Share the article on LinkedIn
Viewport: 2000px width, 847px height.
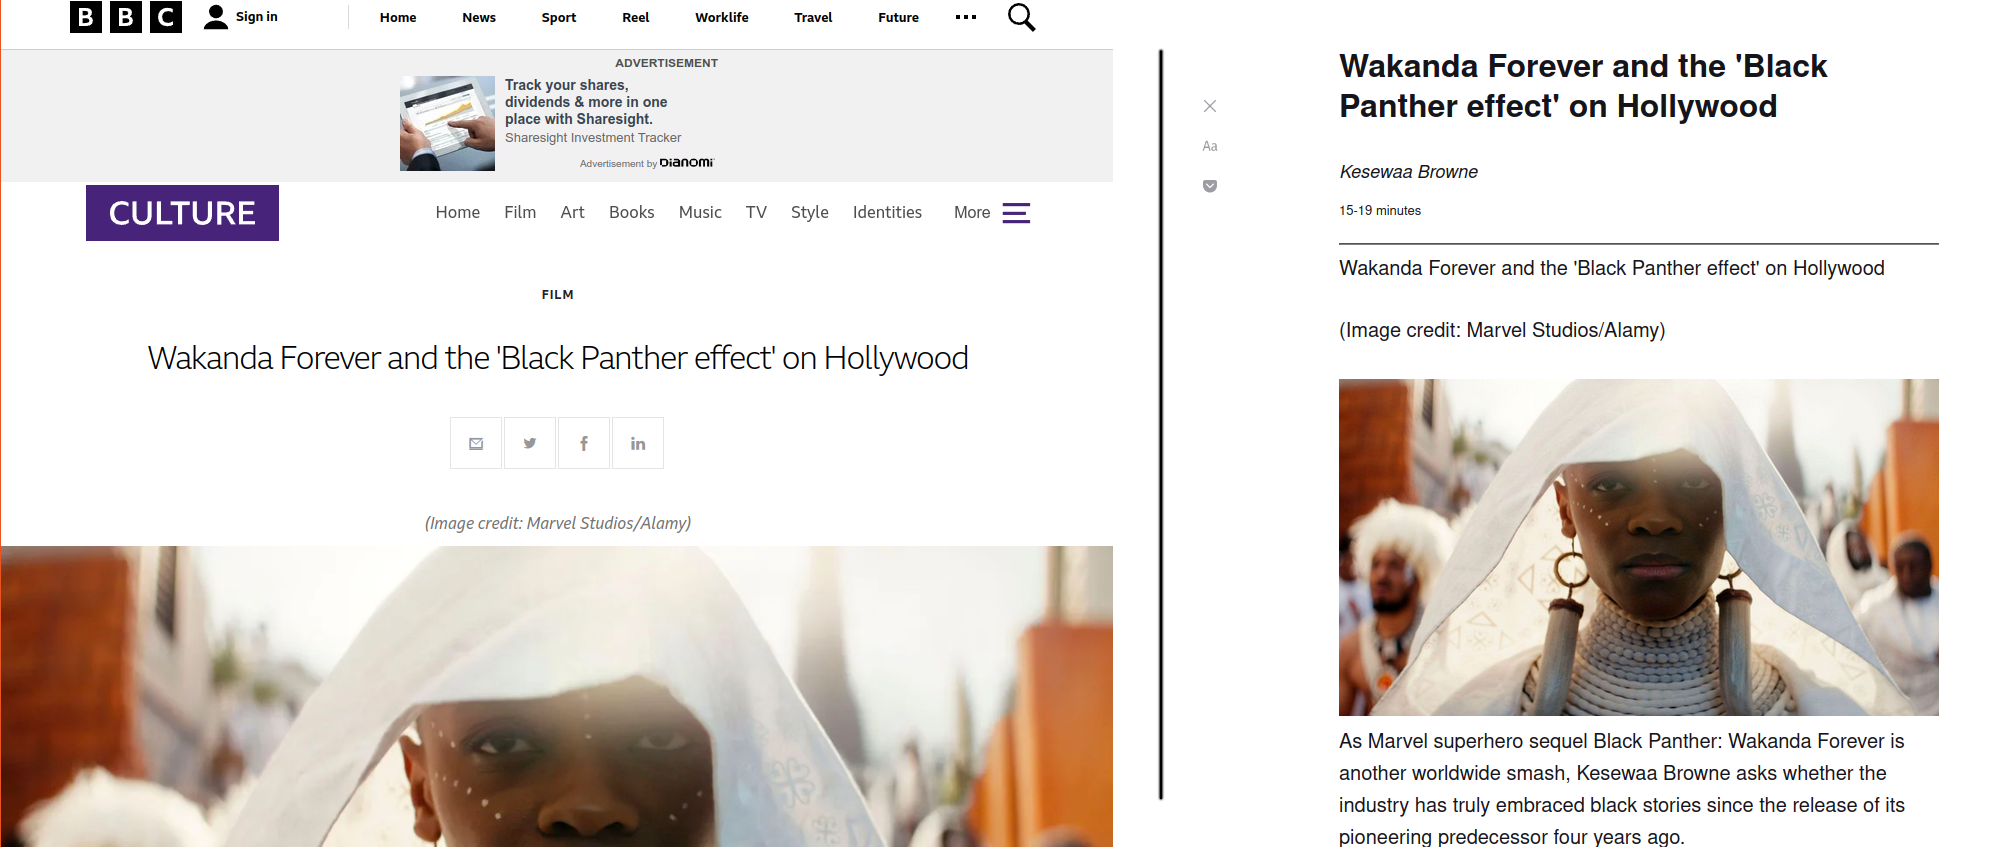638,443
